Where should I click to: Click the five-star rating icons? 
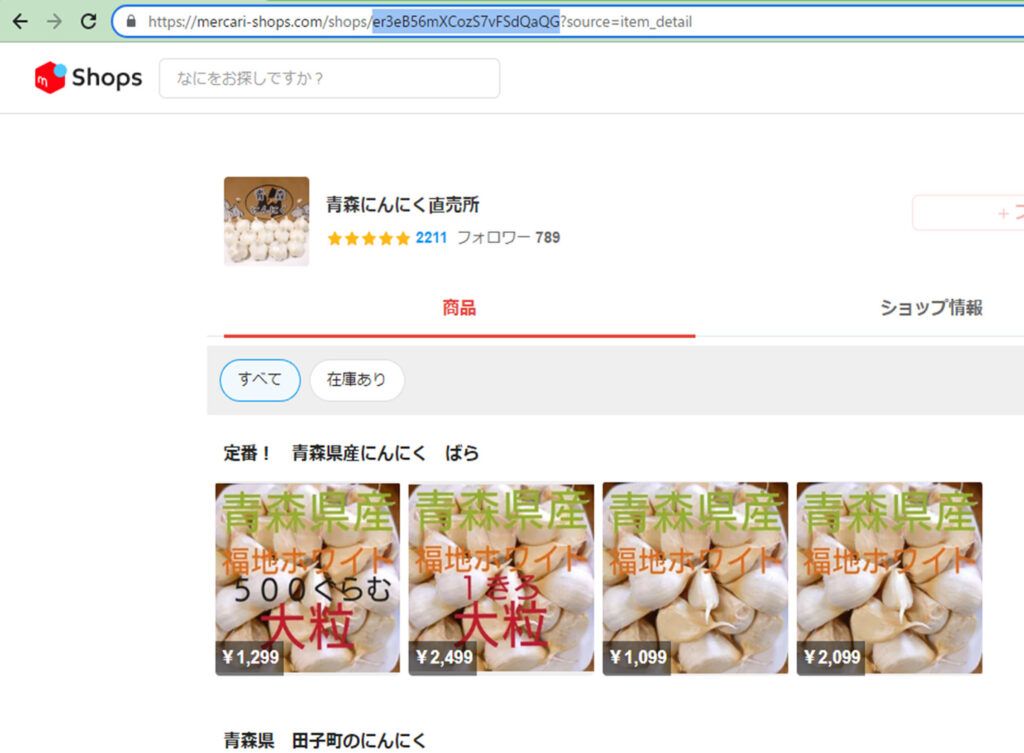368,238
